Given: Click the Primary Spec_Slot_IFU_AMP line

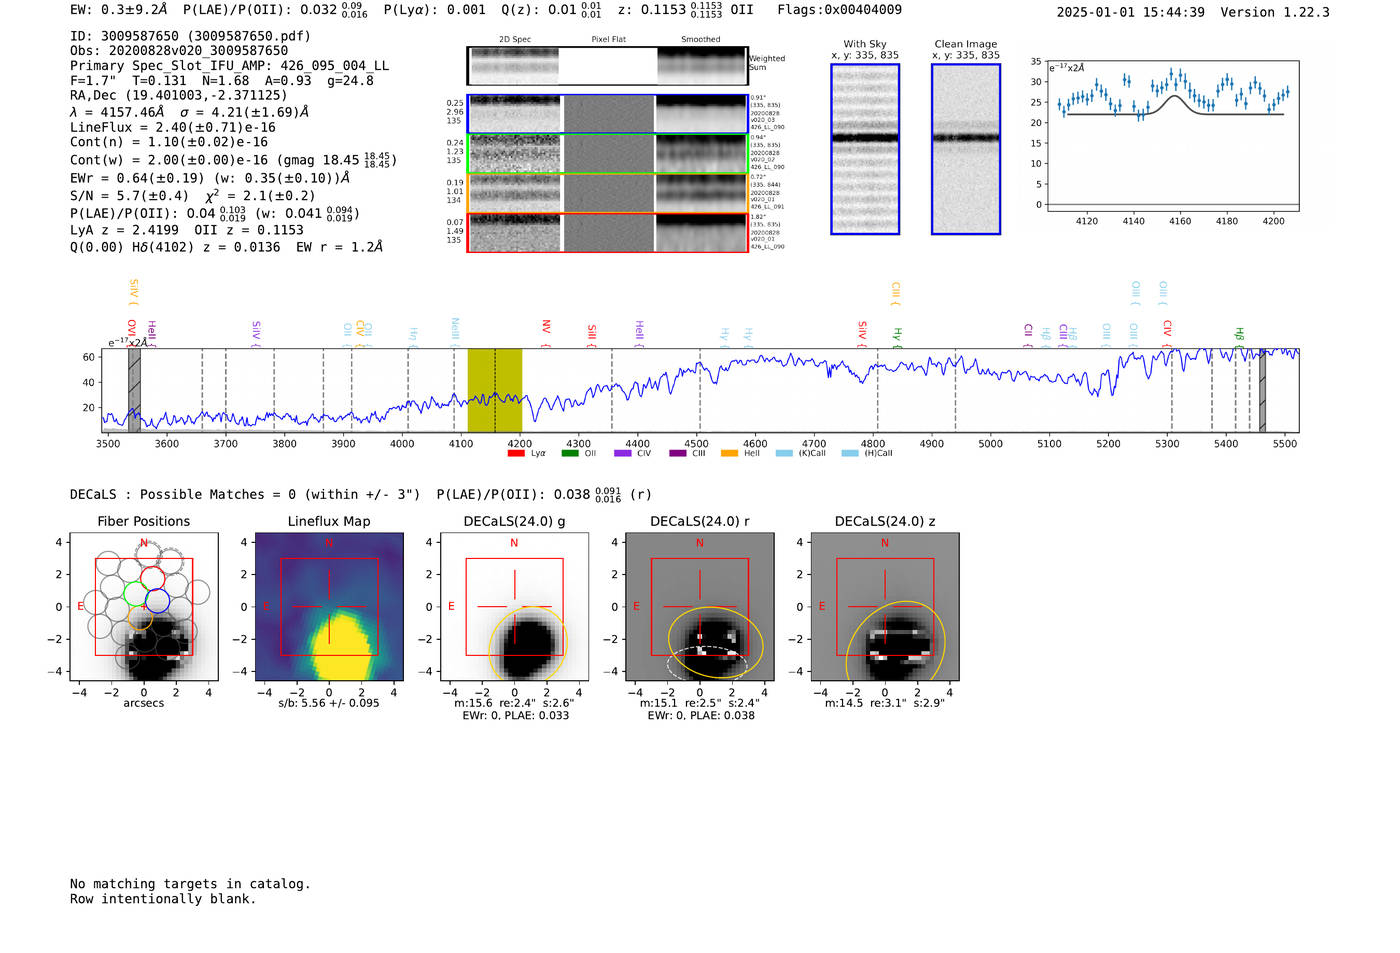Looking at the screenshot, I should click(x=229, y=65).
